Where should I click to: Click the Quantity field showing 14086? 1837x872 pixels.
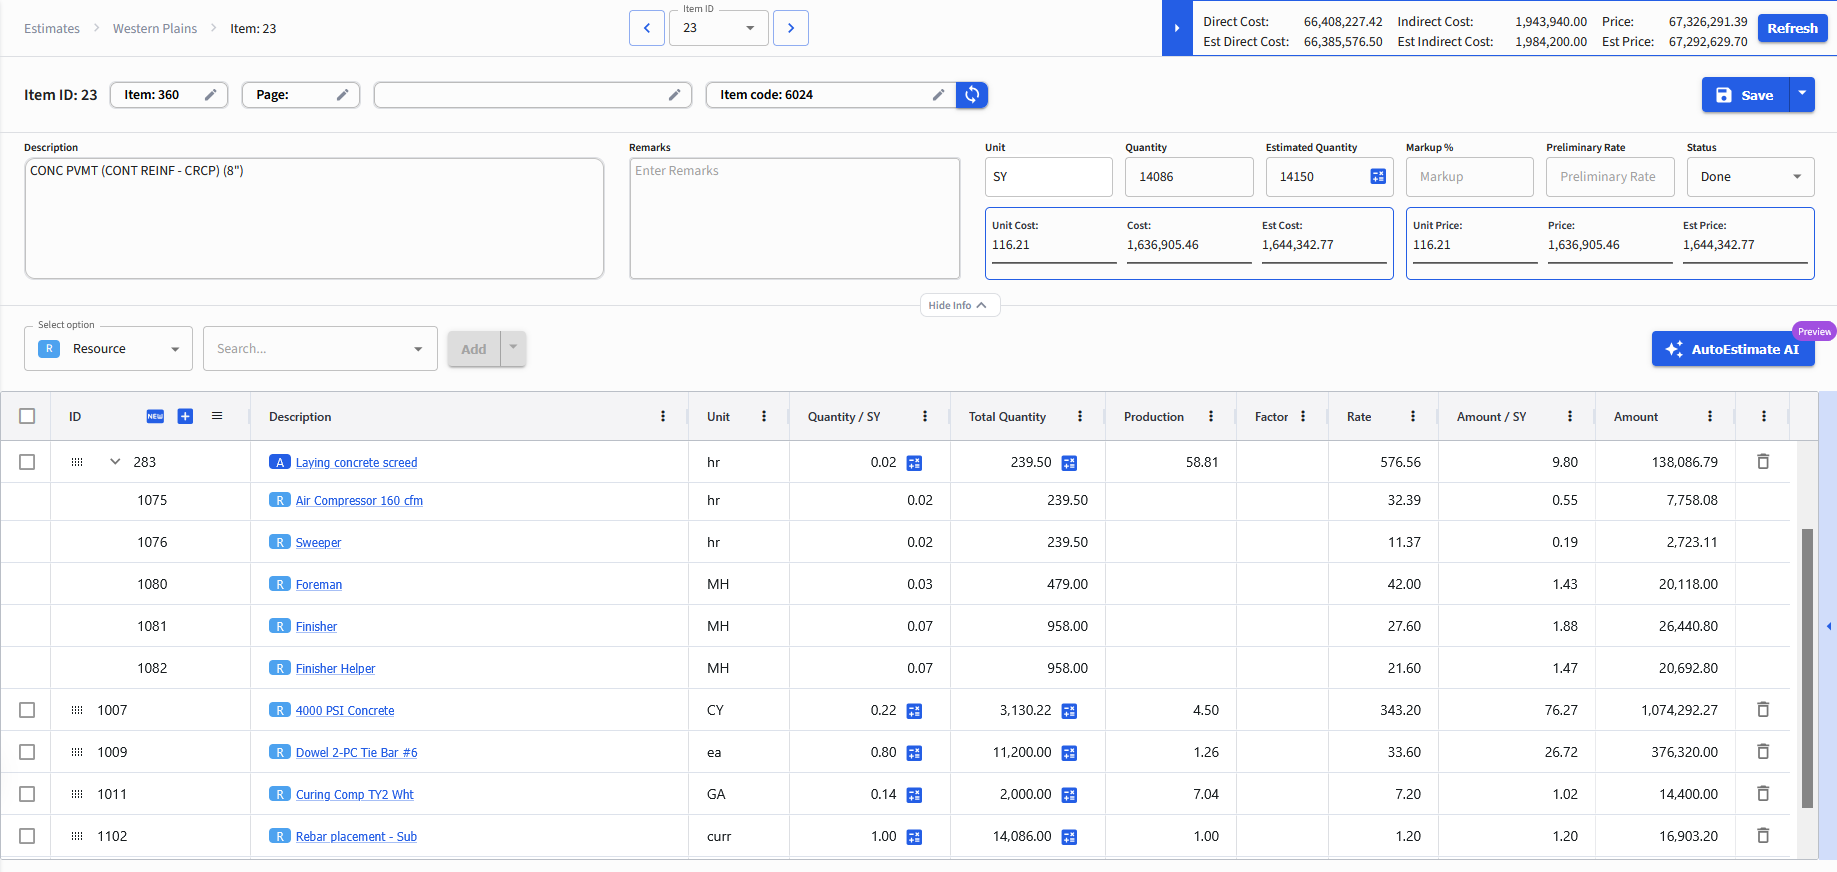click(1189, 177)
